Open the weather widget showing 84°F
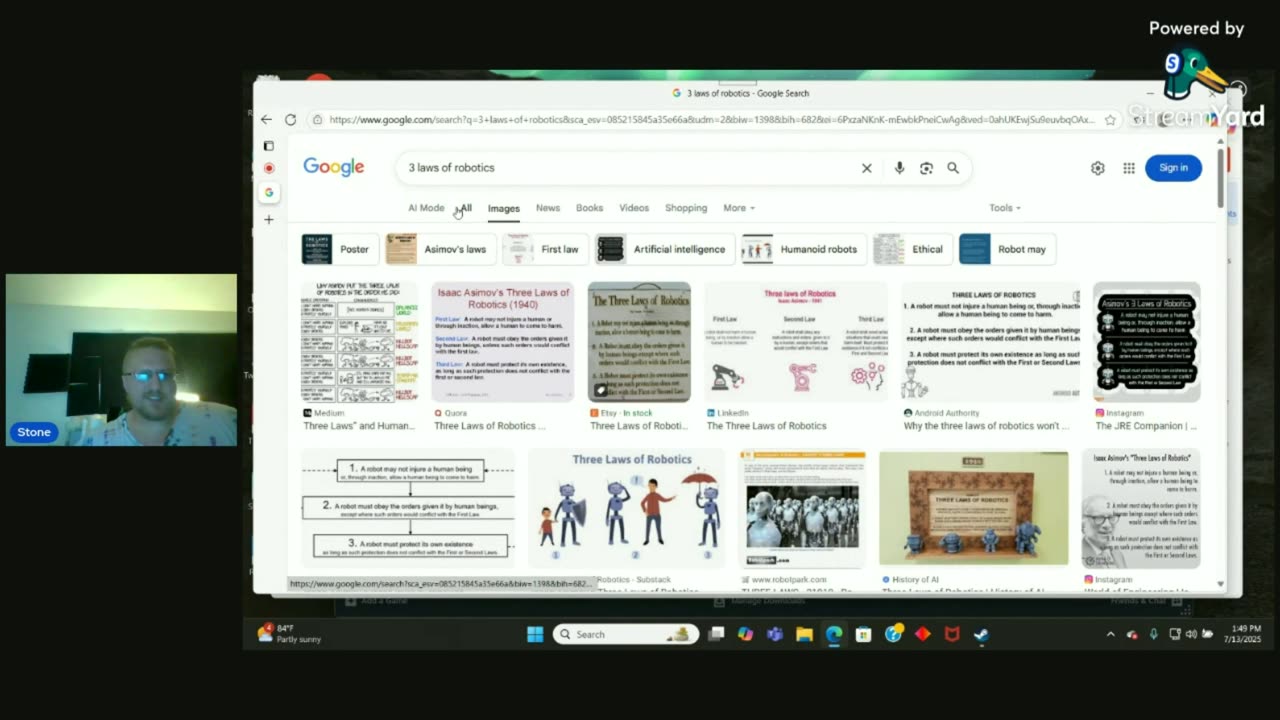This screenshot has height=720, width=1280. [x=290, y=633]
